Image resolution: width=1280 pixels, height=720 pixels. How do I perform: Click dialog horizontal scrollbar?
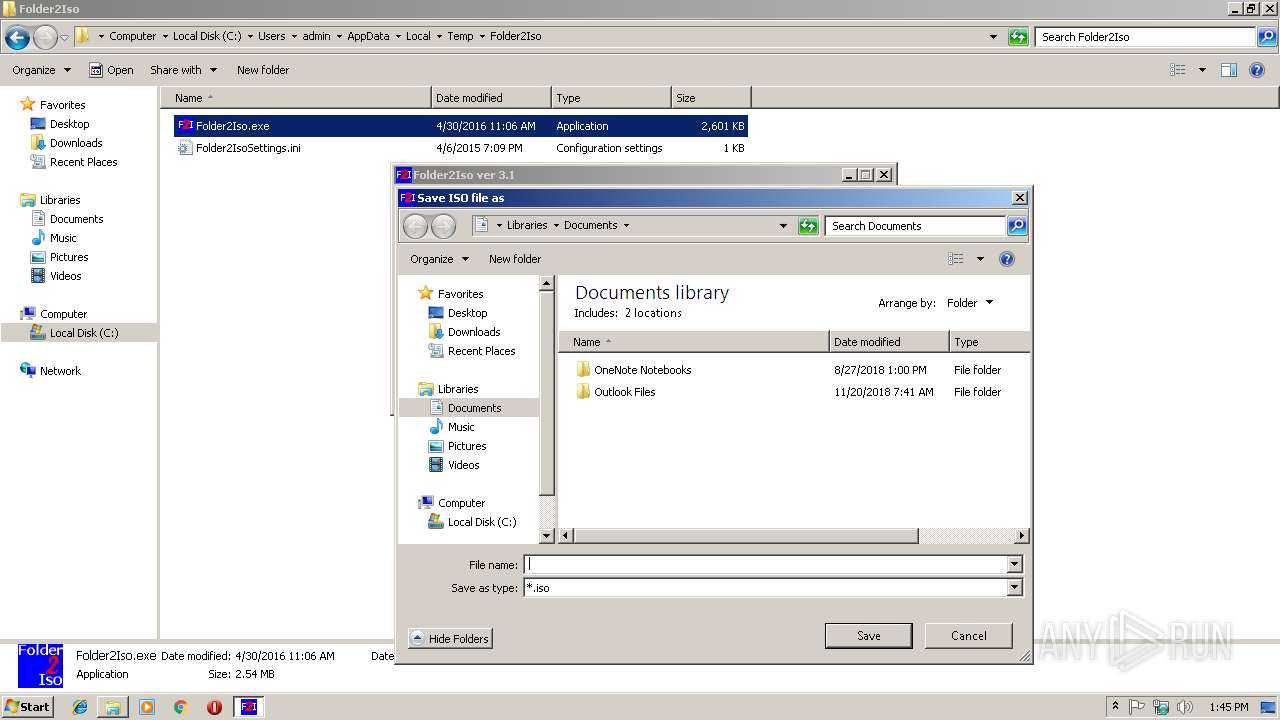[x=745, y=536]
